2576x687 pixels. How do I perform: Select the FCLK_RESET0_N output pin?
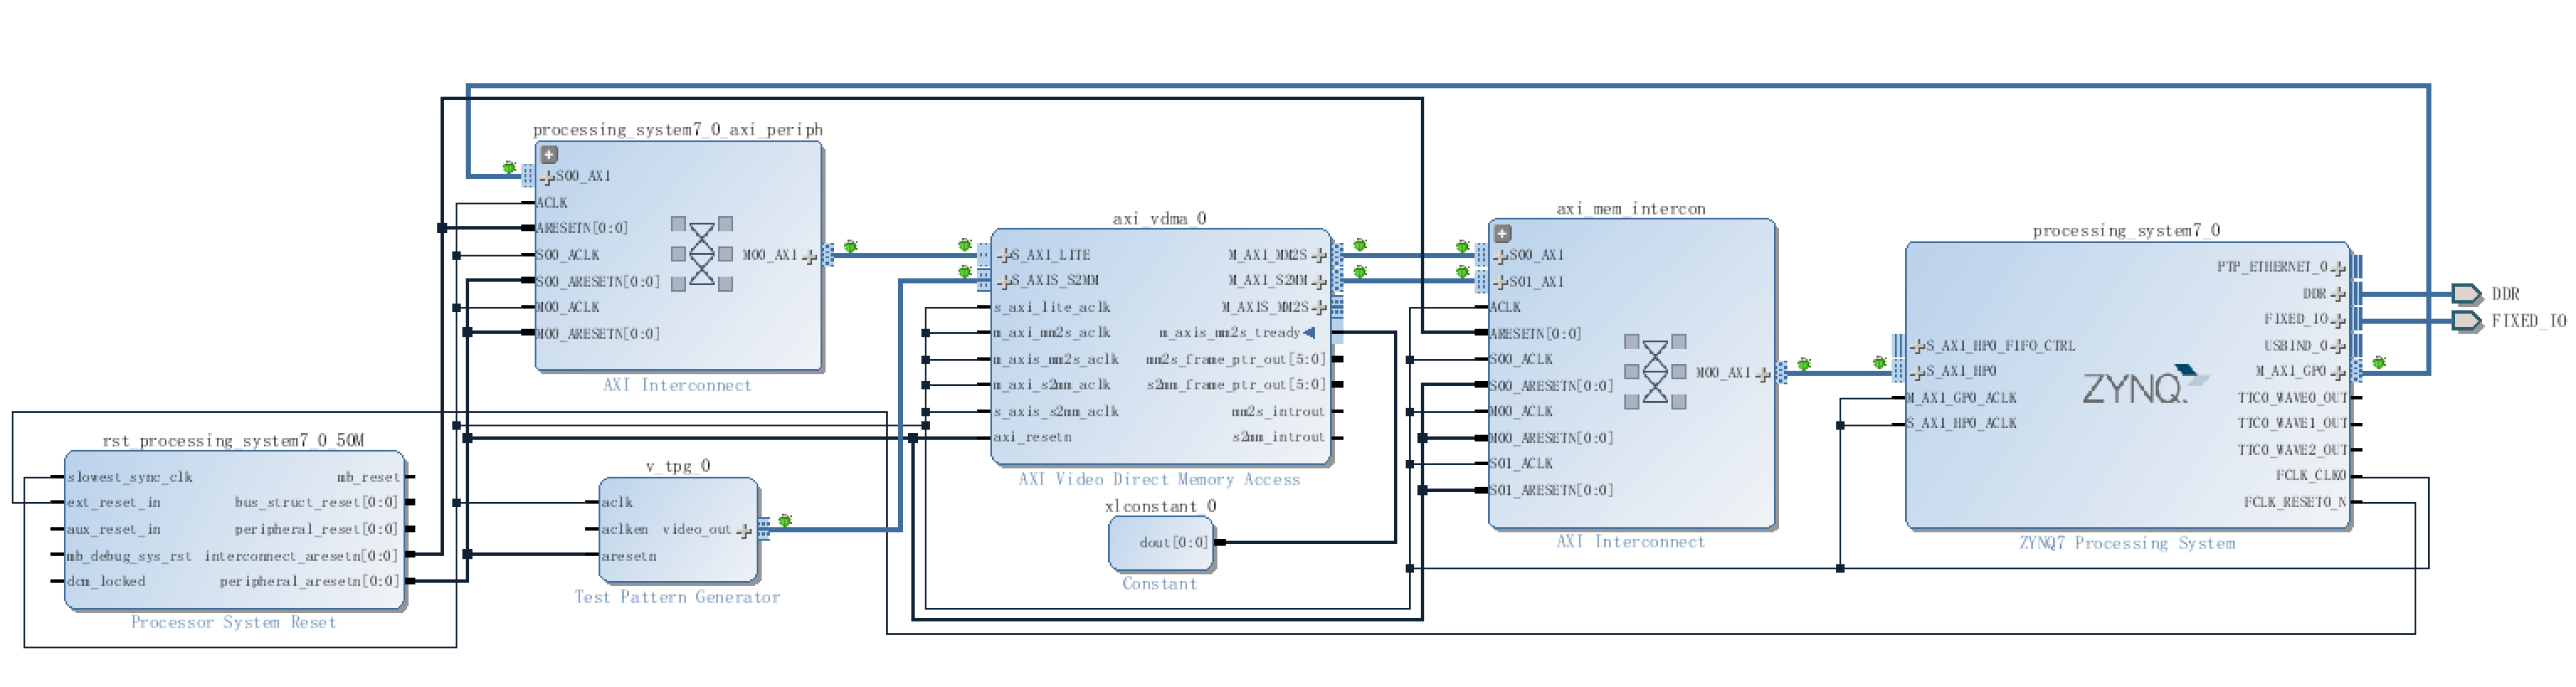2294,502
